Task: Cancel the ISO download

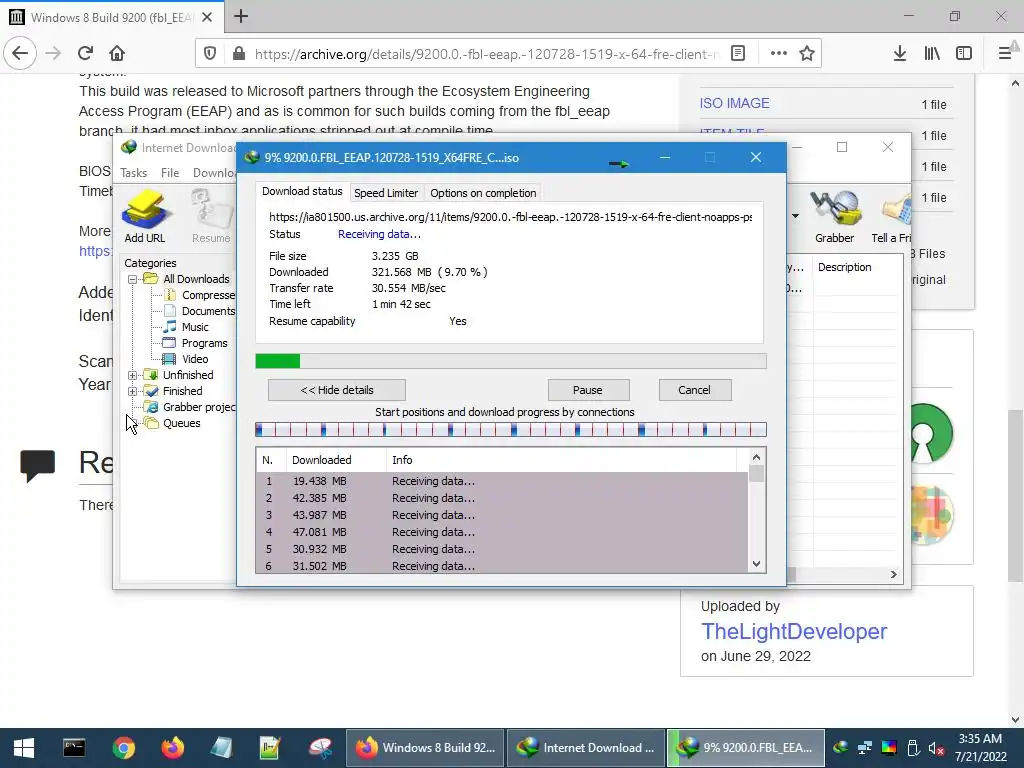Action: [695, 390]
